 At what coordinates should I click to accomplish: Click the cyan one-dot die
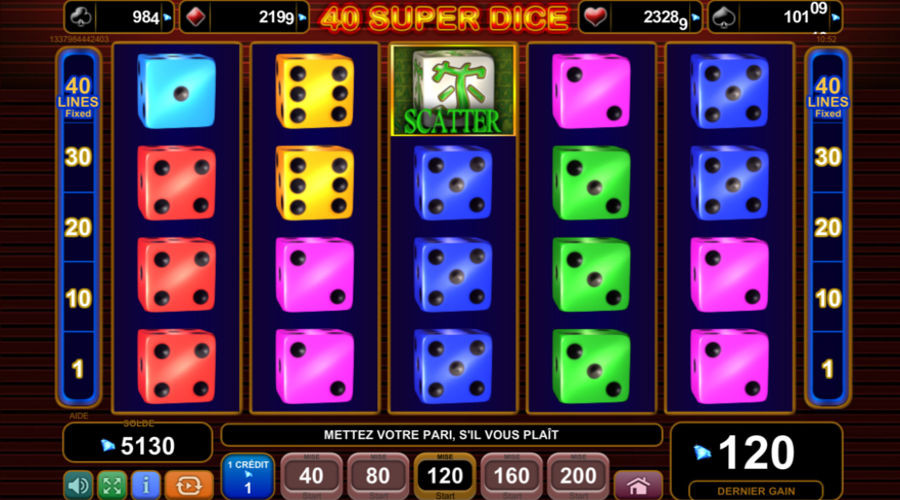coord(176,91)
